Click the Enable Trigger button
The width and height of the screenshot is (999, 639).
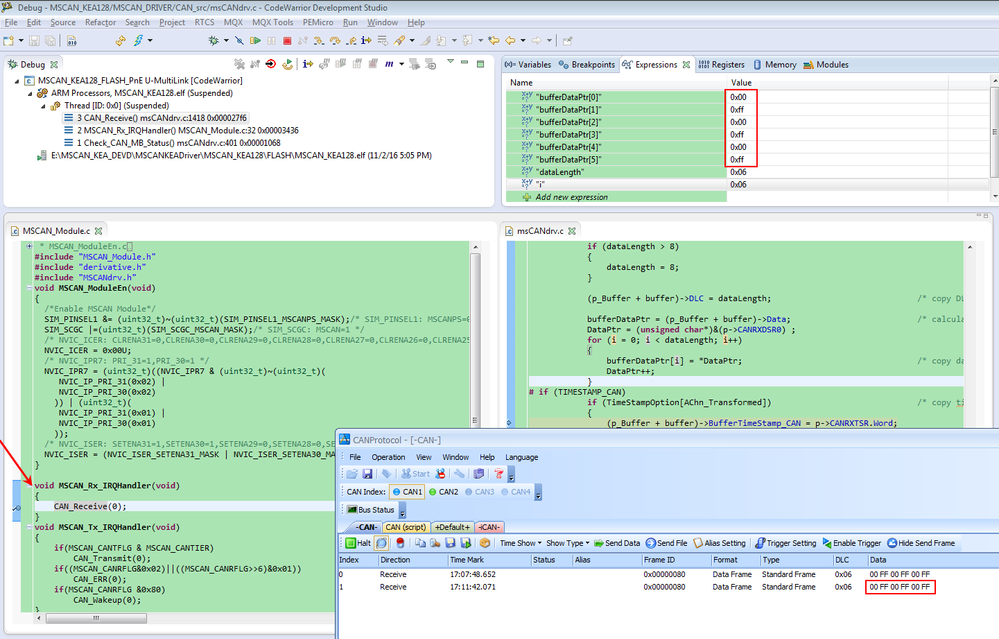[851, 543]
